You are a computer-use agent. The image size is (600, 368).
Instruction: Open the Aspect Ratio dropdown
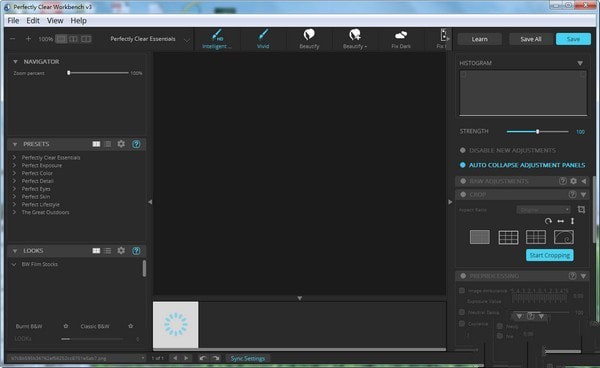click(x=543, y=210)
